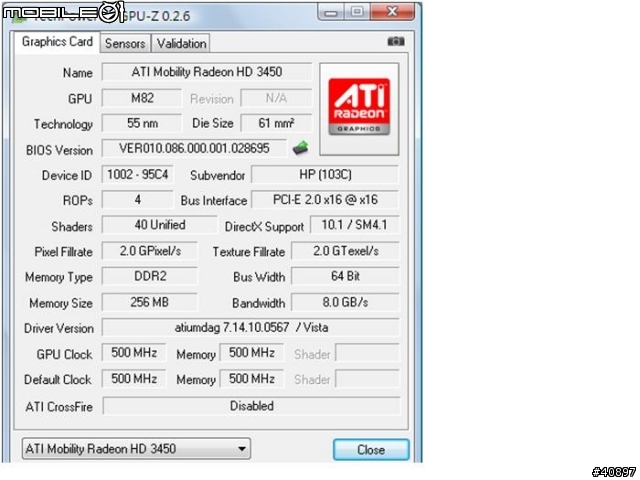Click the 'Driver Version' label text
Viewport: 640px width, 480px height.
(x=59, y=329)
